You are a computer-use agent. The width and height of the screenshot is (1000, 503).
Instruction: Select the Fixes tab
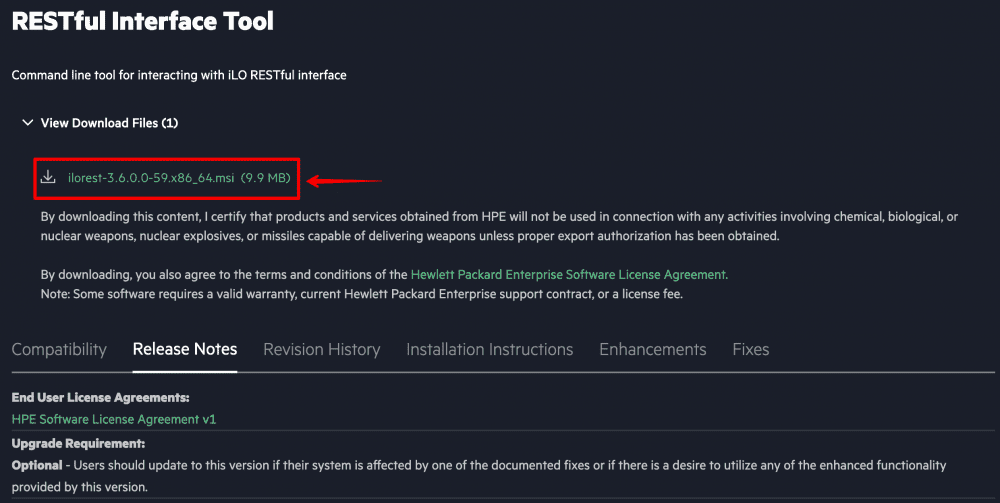tap(751, 349)
